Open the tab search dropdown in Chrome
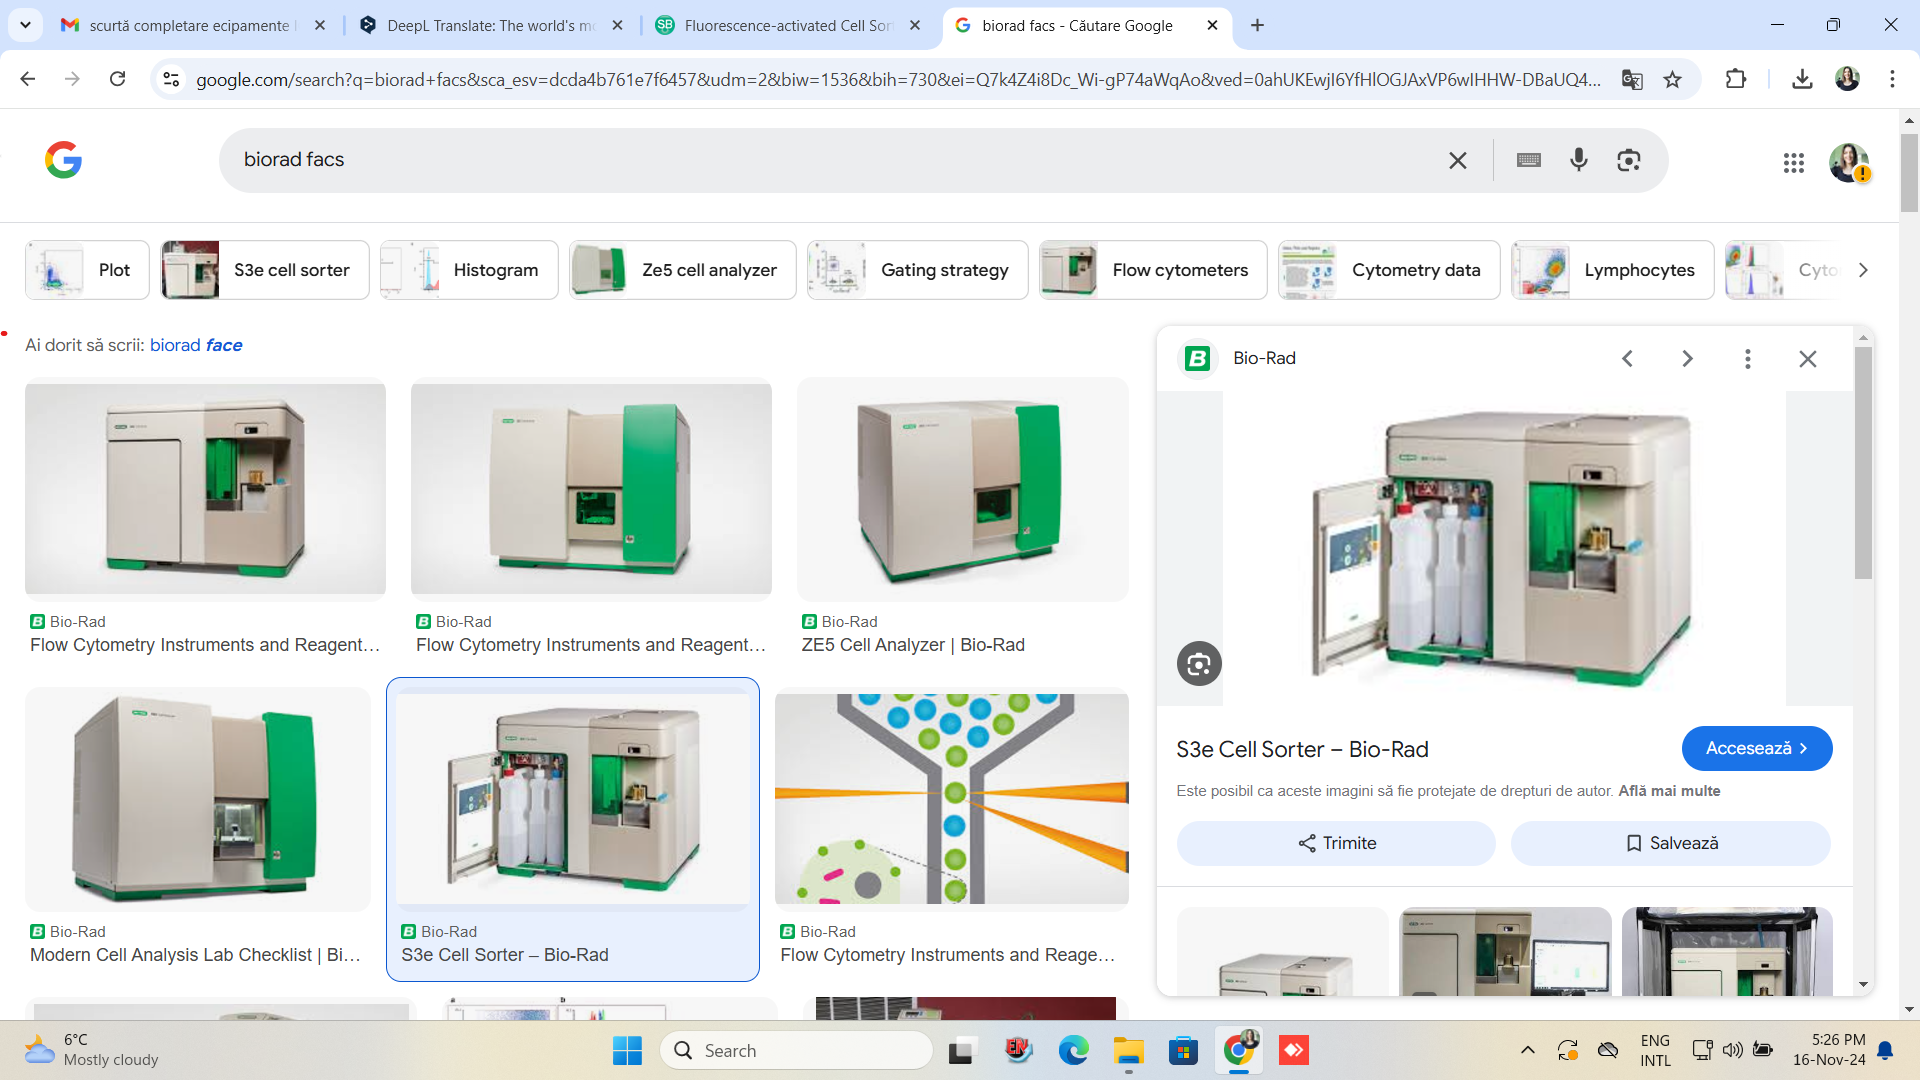This screenshot has height=1080, width=1920. click(x=25, y=25)
